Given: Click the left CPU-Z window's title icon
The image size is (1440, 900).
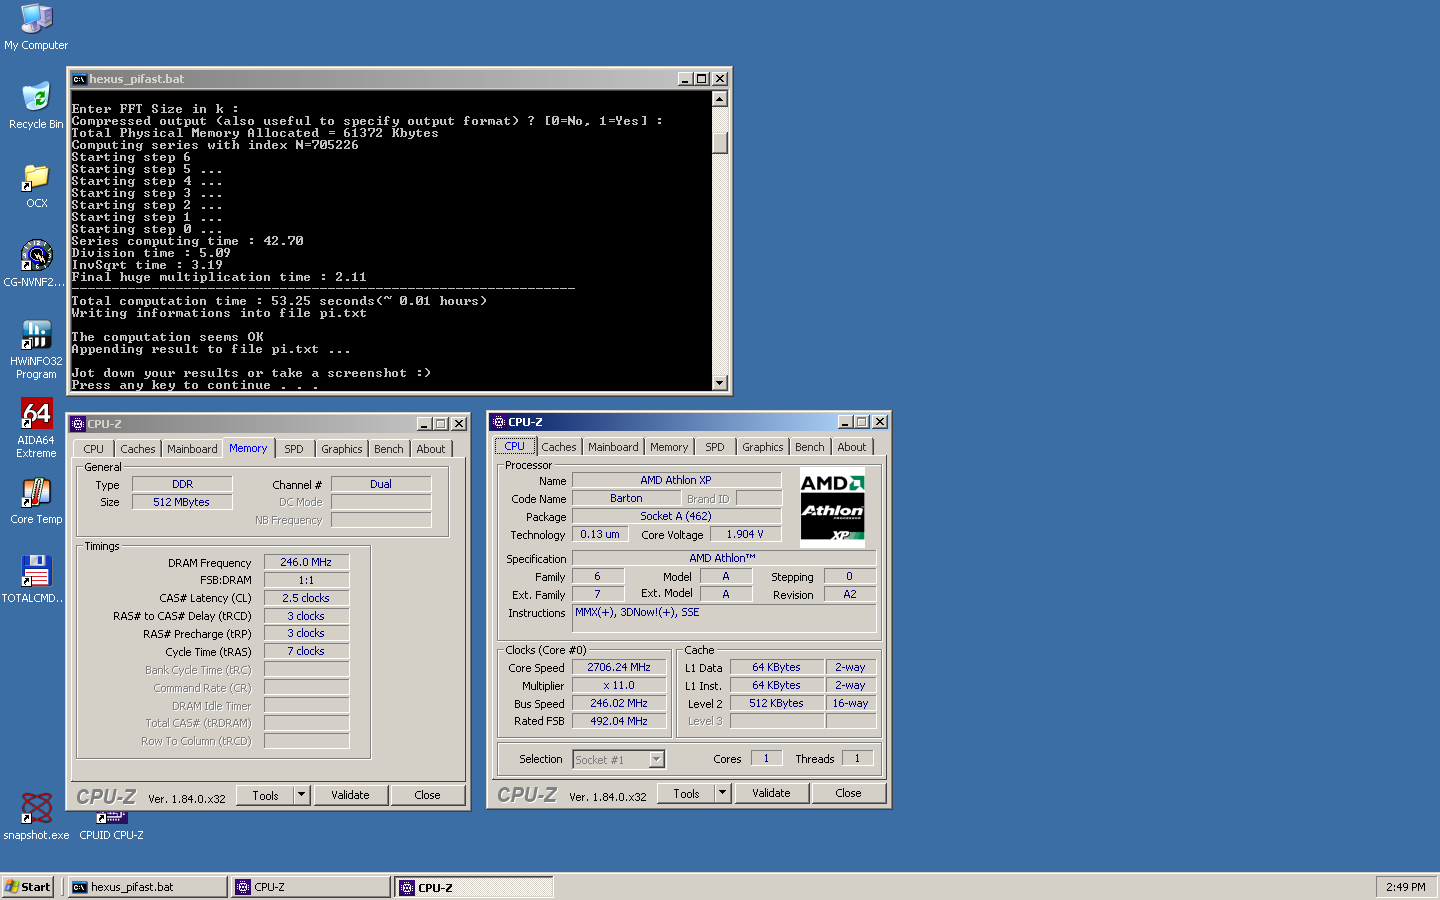Looking at the screenshot, I should pos(78,424).
